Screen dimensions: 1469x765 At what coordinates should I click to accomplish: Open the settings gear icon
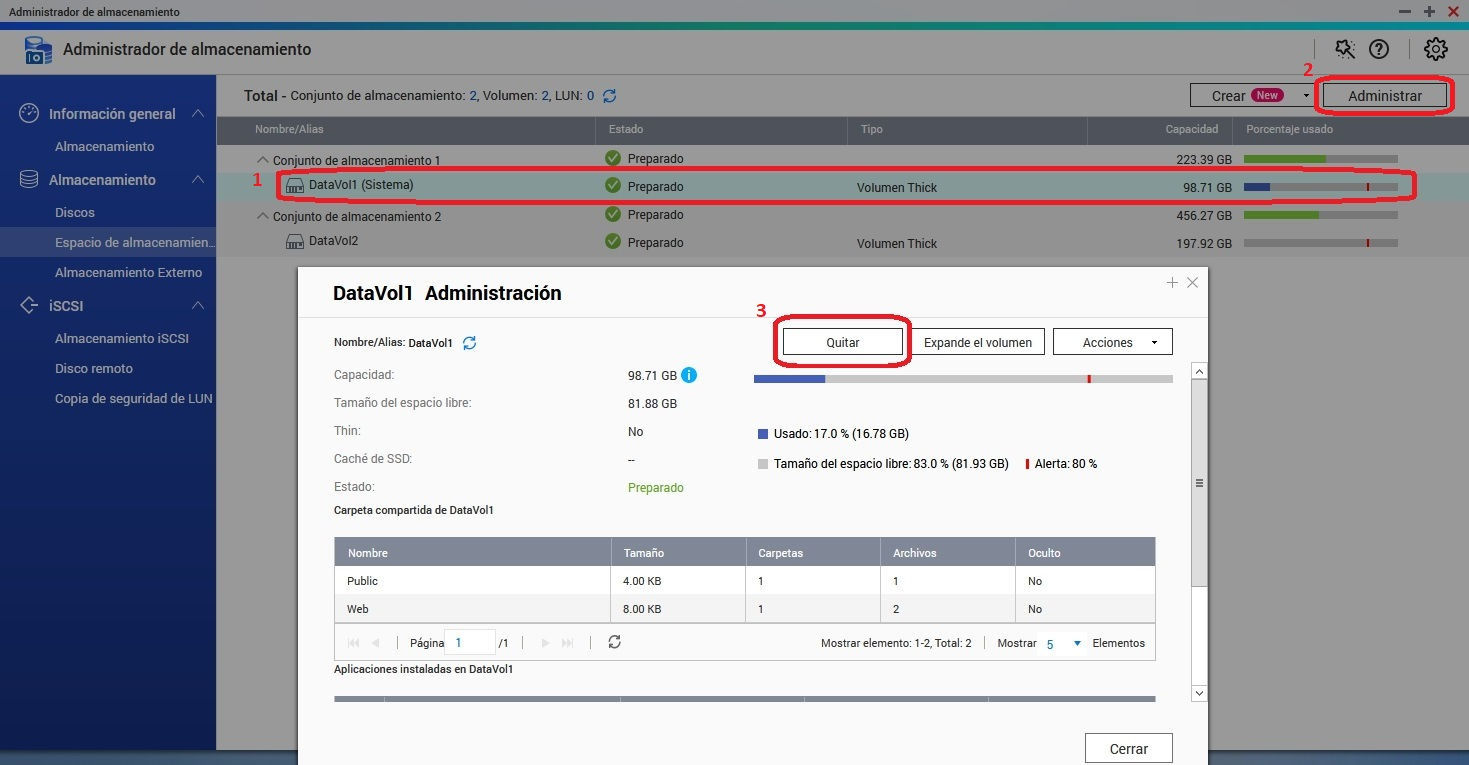[1435, 49]
